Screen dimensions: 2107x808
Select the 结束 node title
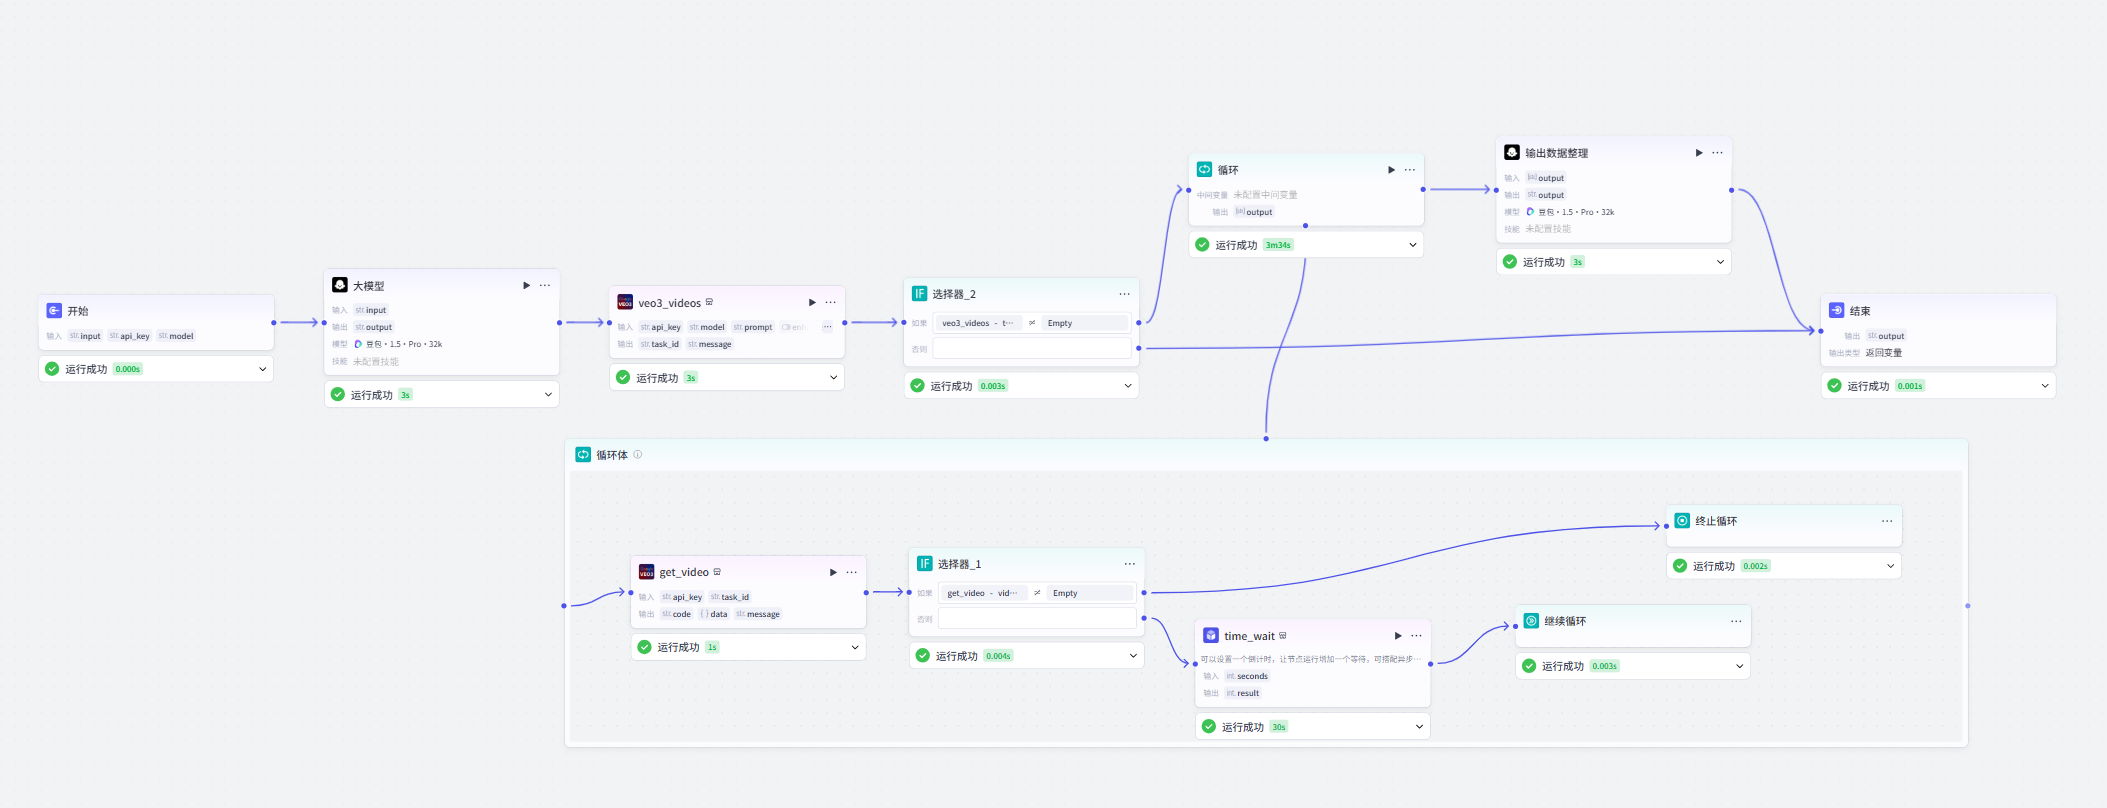1859,311
